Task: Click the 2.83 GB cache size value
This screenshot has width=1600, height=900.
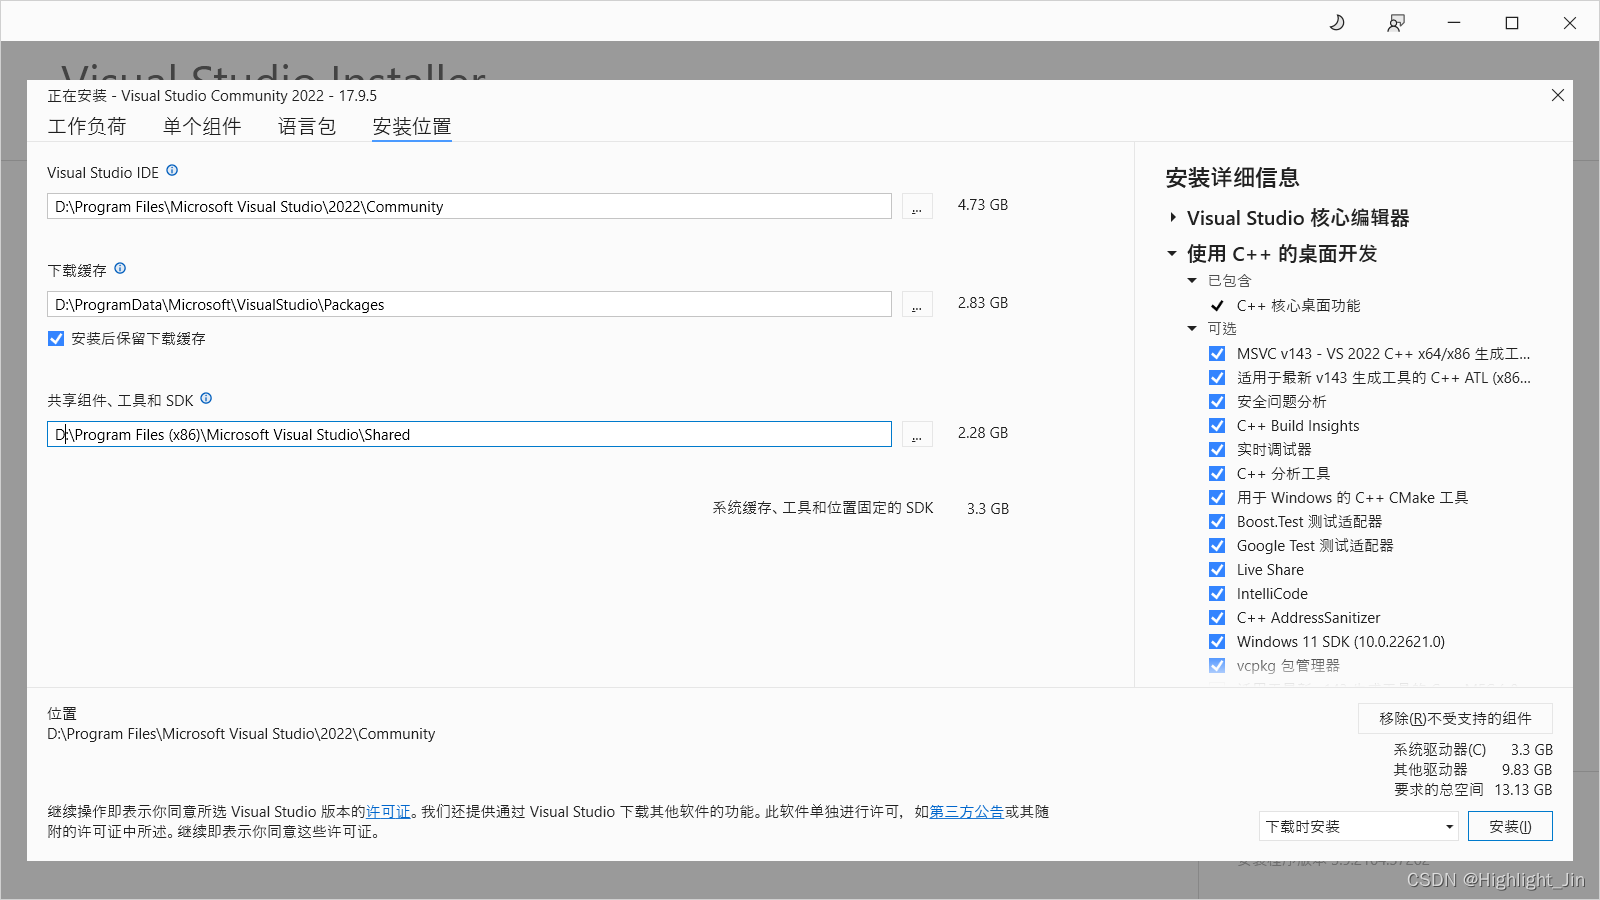Action: tap(983, 303)
